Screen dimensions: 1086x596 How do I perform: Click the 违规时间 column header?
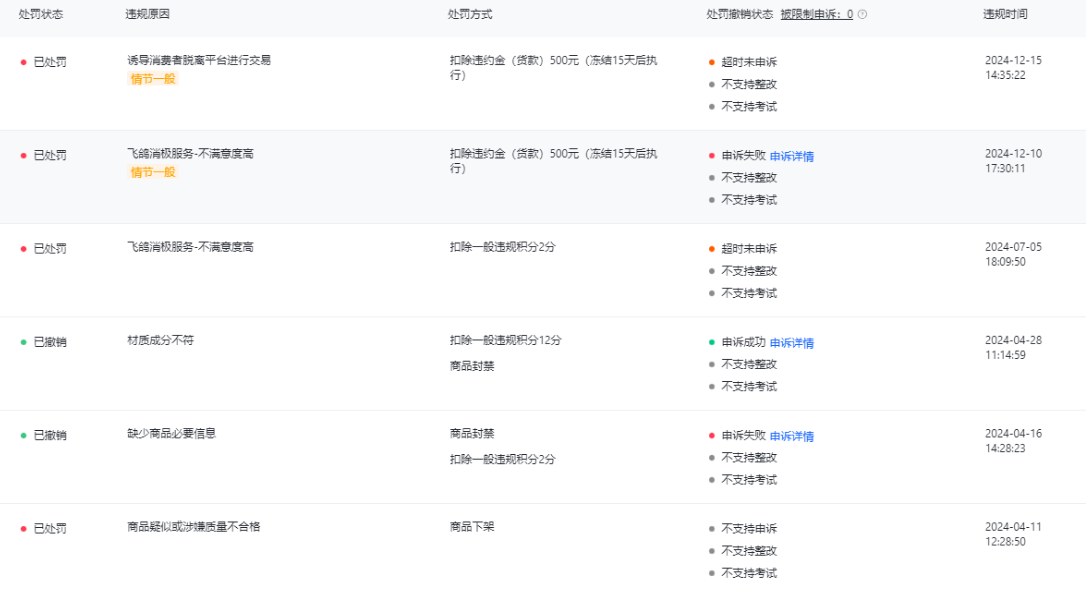1005,14
